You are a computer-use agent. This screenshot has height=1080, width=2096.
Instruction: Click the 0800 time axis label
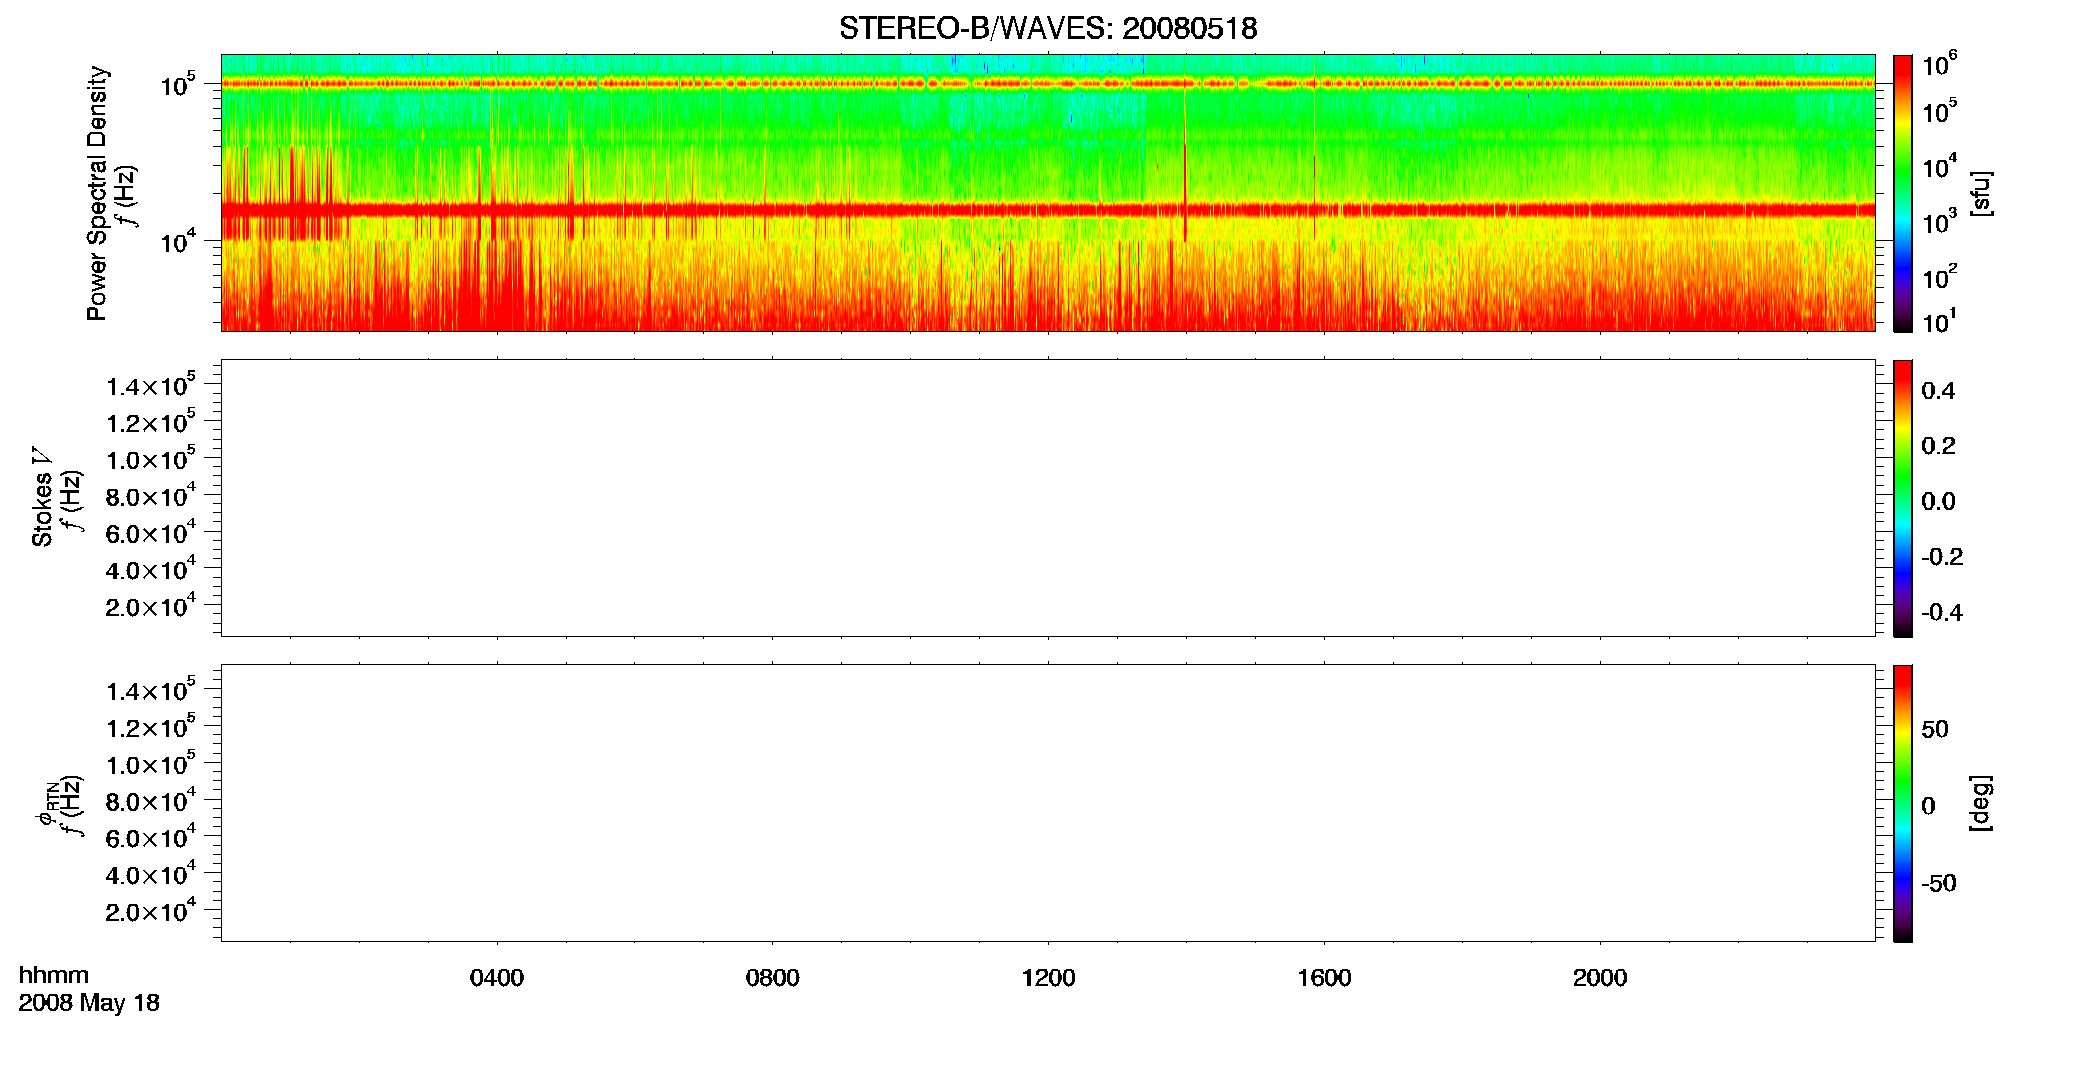773,978
